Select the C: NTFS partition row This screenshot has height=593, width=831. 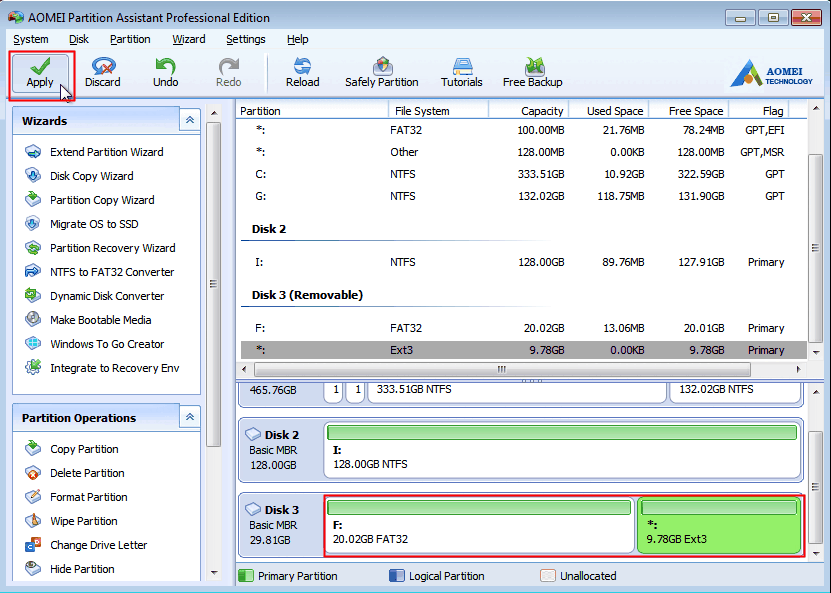(x=524, y=174)
